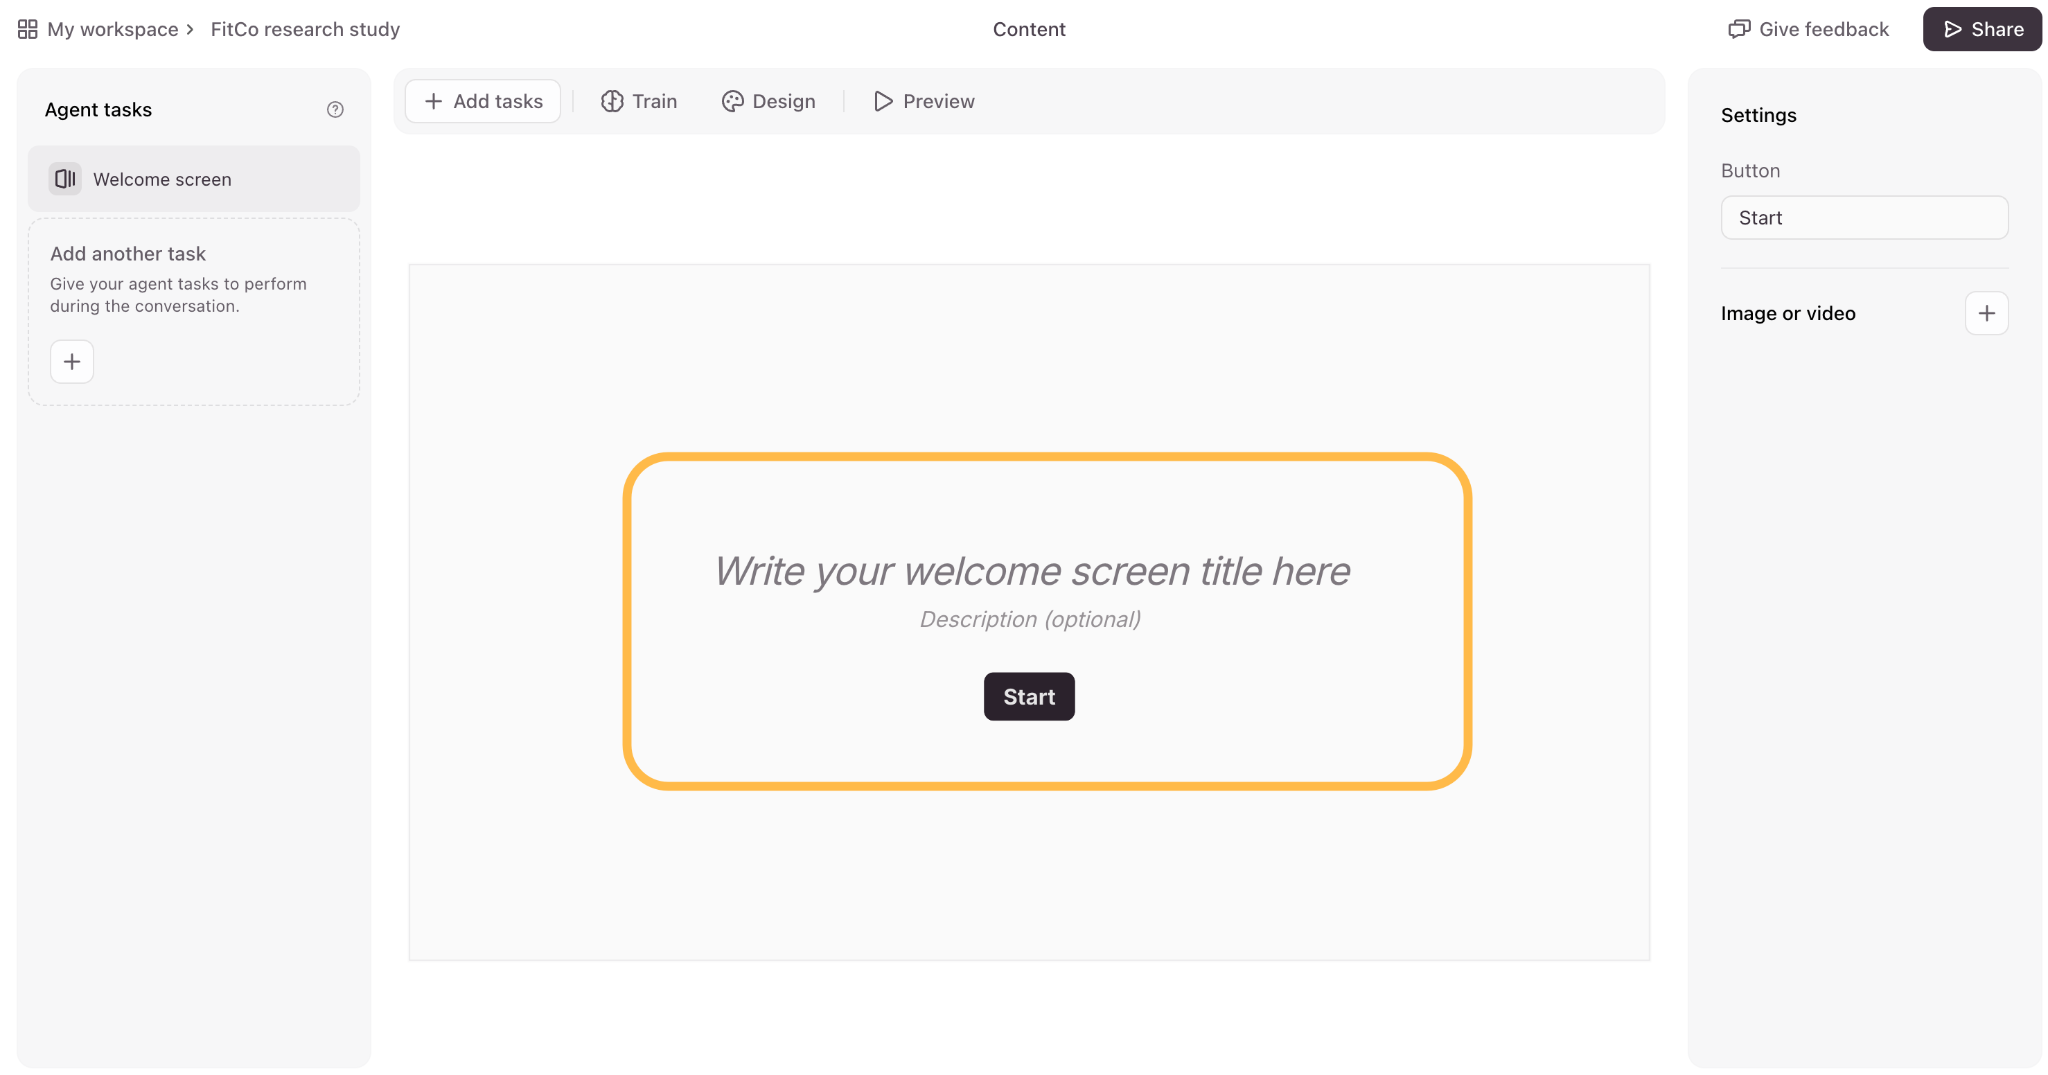This screenshot has width=2048, height=1075.
Task: Open the Agent tasks help icon
Action: (x=335, y=110)
